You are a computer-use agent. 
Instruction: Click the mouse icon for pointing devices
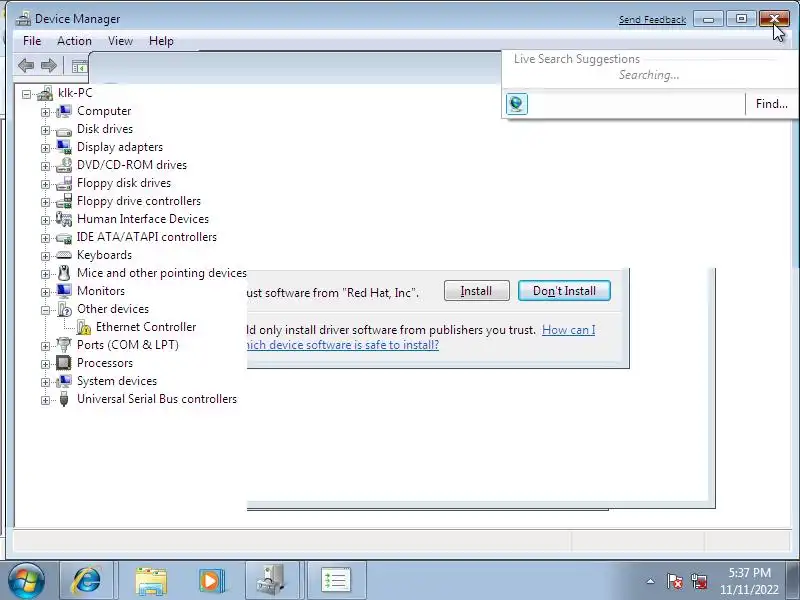coord(64,273)
